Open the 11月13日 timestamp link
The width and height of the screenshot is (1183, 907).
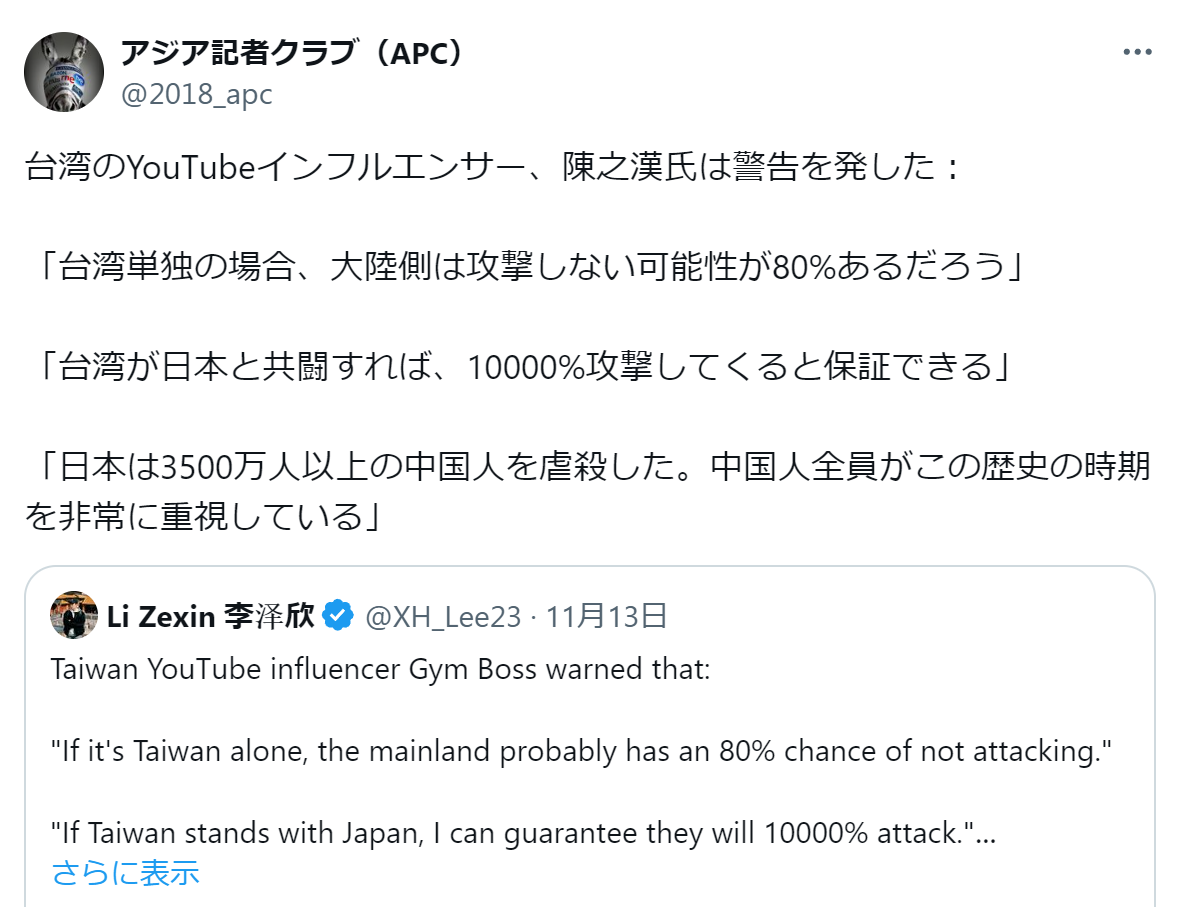[607, 616]
